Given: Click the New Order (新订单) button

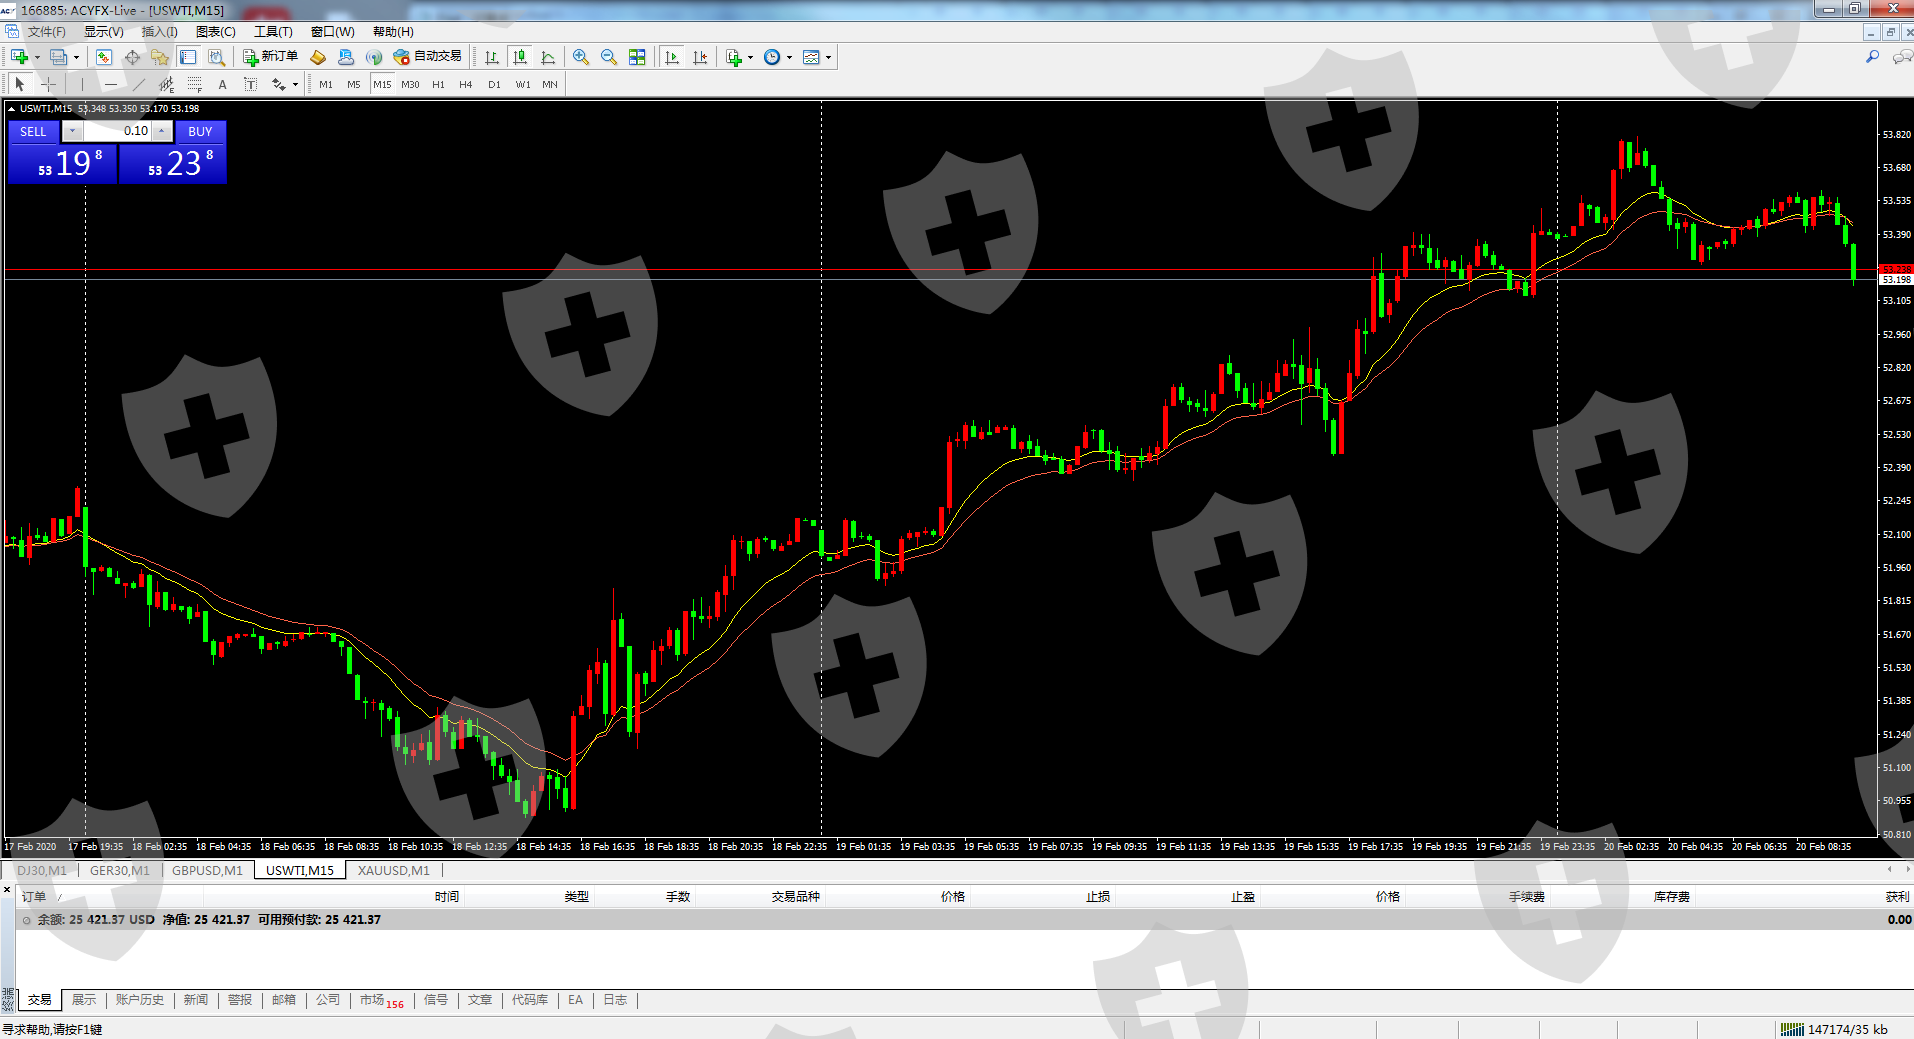Looking at the screenshot, I should point(270,57).
